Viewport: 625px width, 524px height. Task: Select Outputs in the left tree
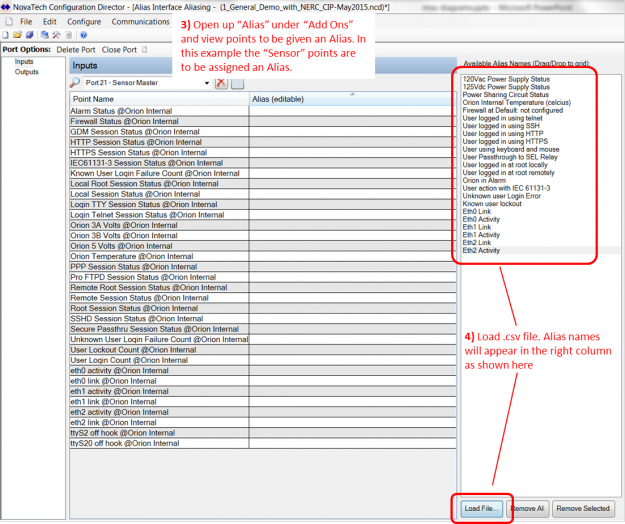(27, 72)
